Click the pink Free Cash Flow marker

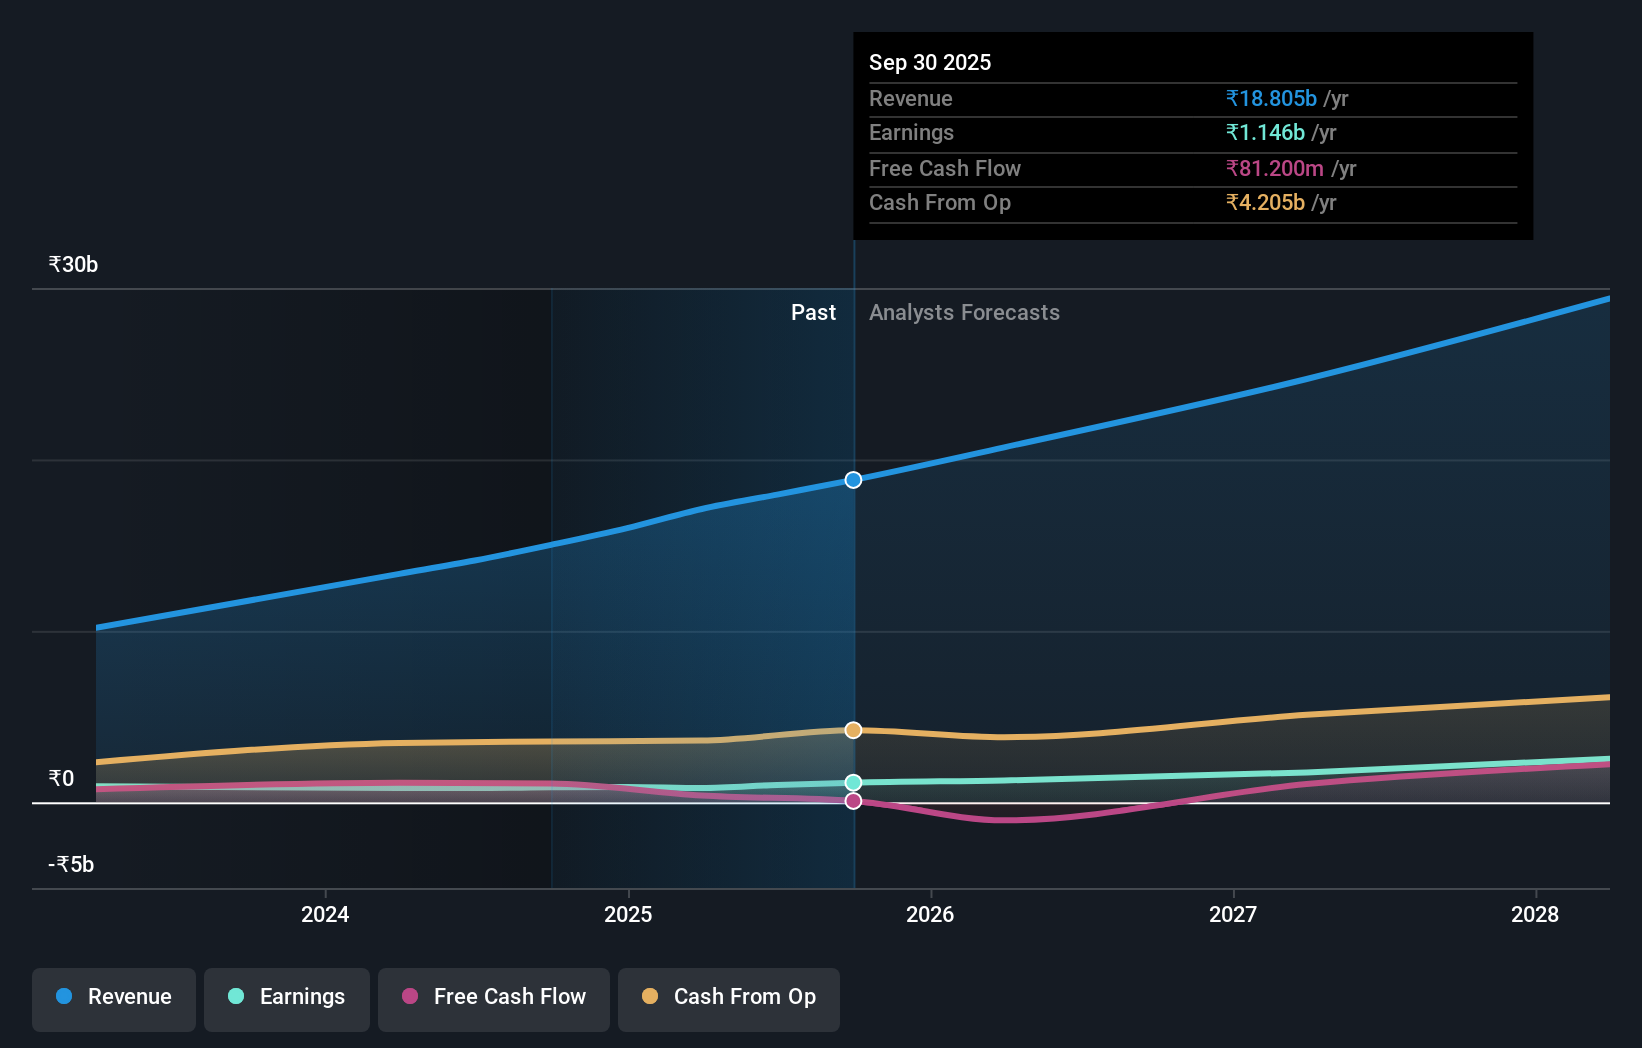coord(852,801)
